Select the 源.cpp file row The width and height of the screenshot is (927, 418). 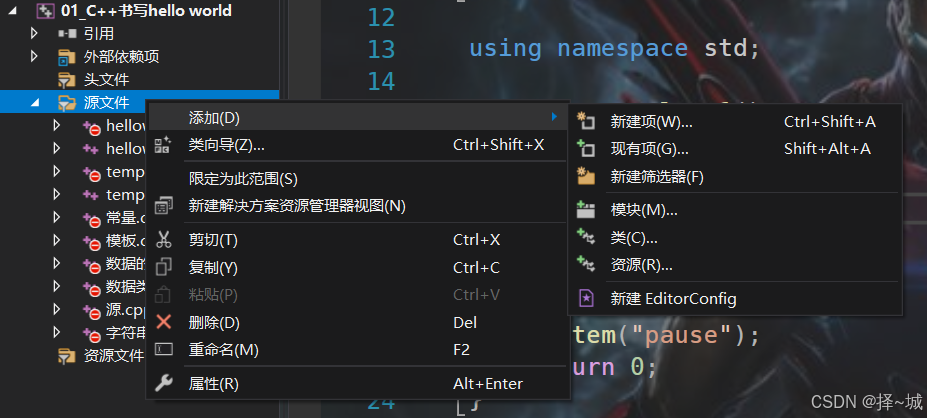tap(73, 310)
